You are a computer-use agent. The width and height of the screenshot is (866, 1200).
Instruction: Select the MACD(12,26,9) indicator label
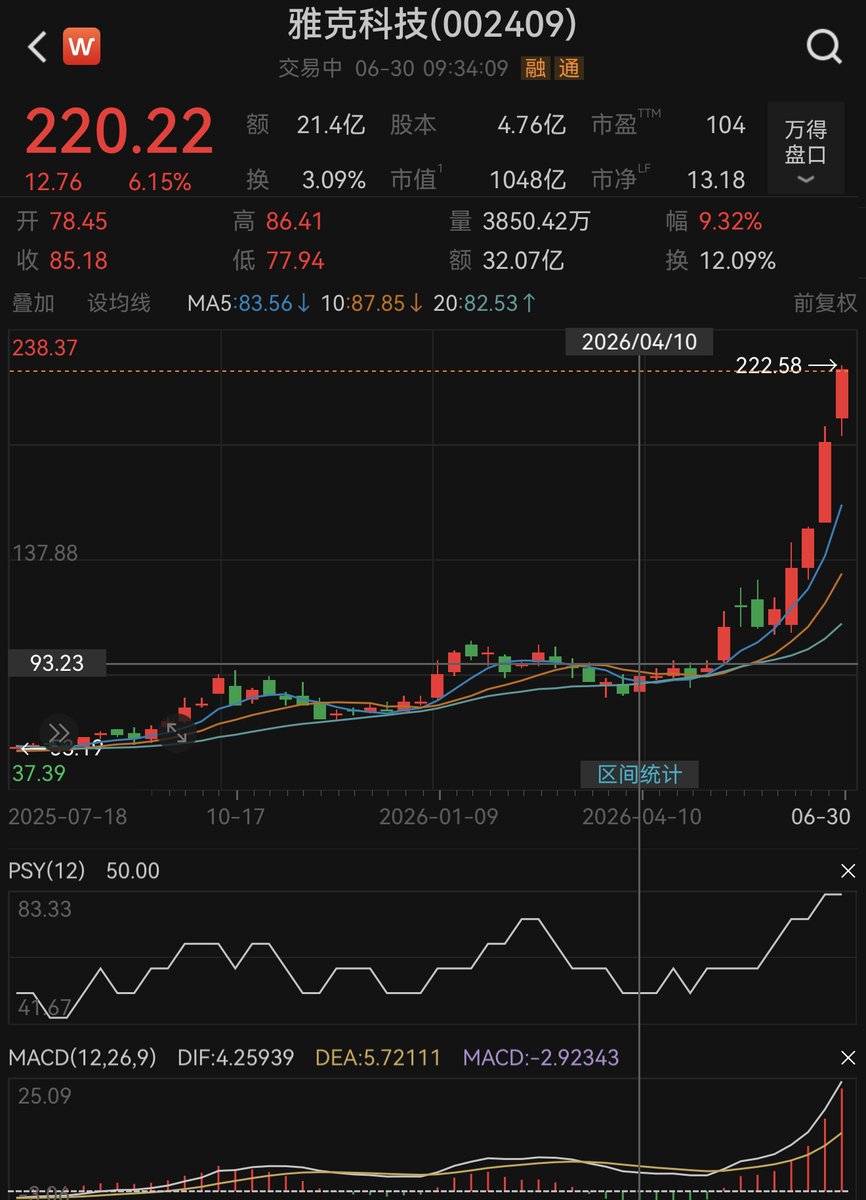(82, 1057)
